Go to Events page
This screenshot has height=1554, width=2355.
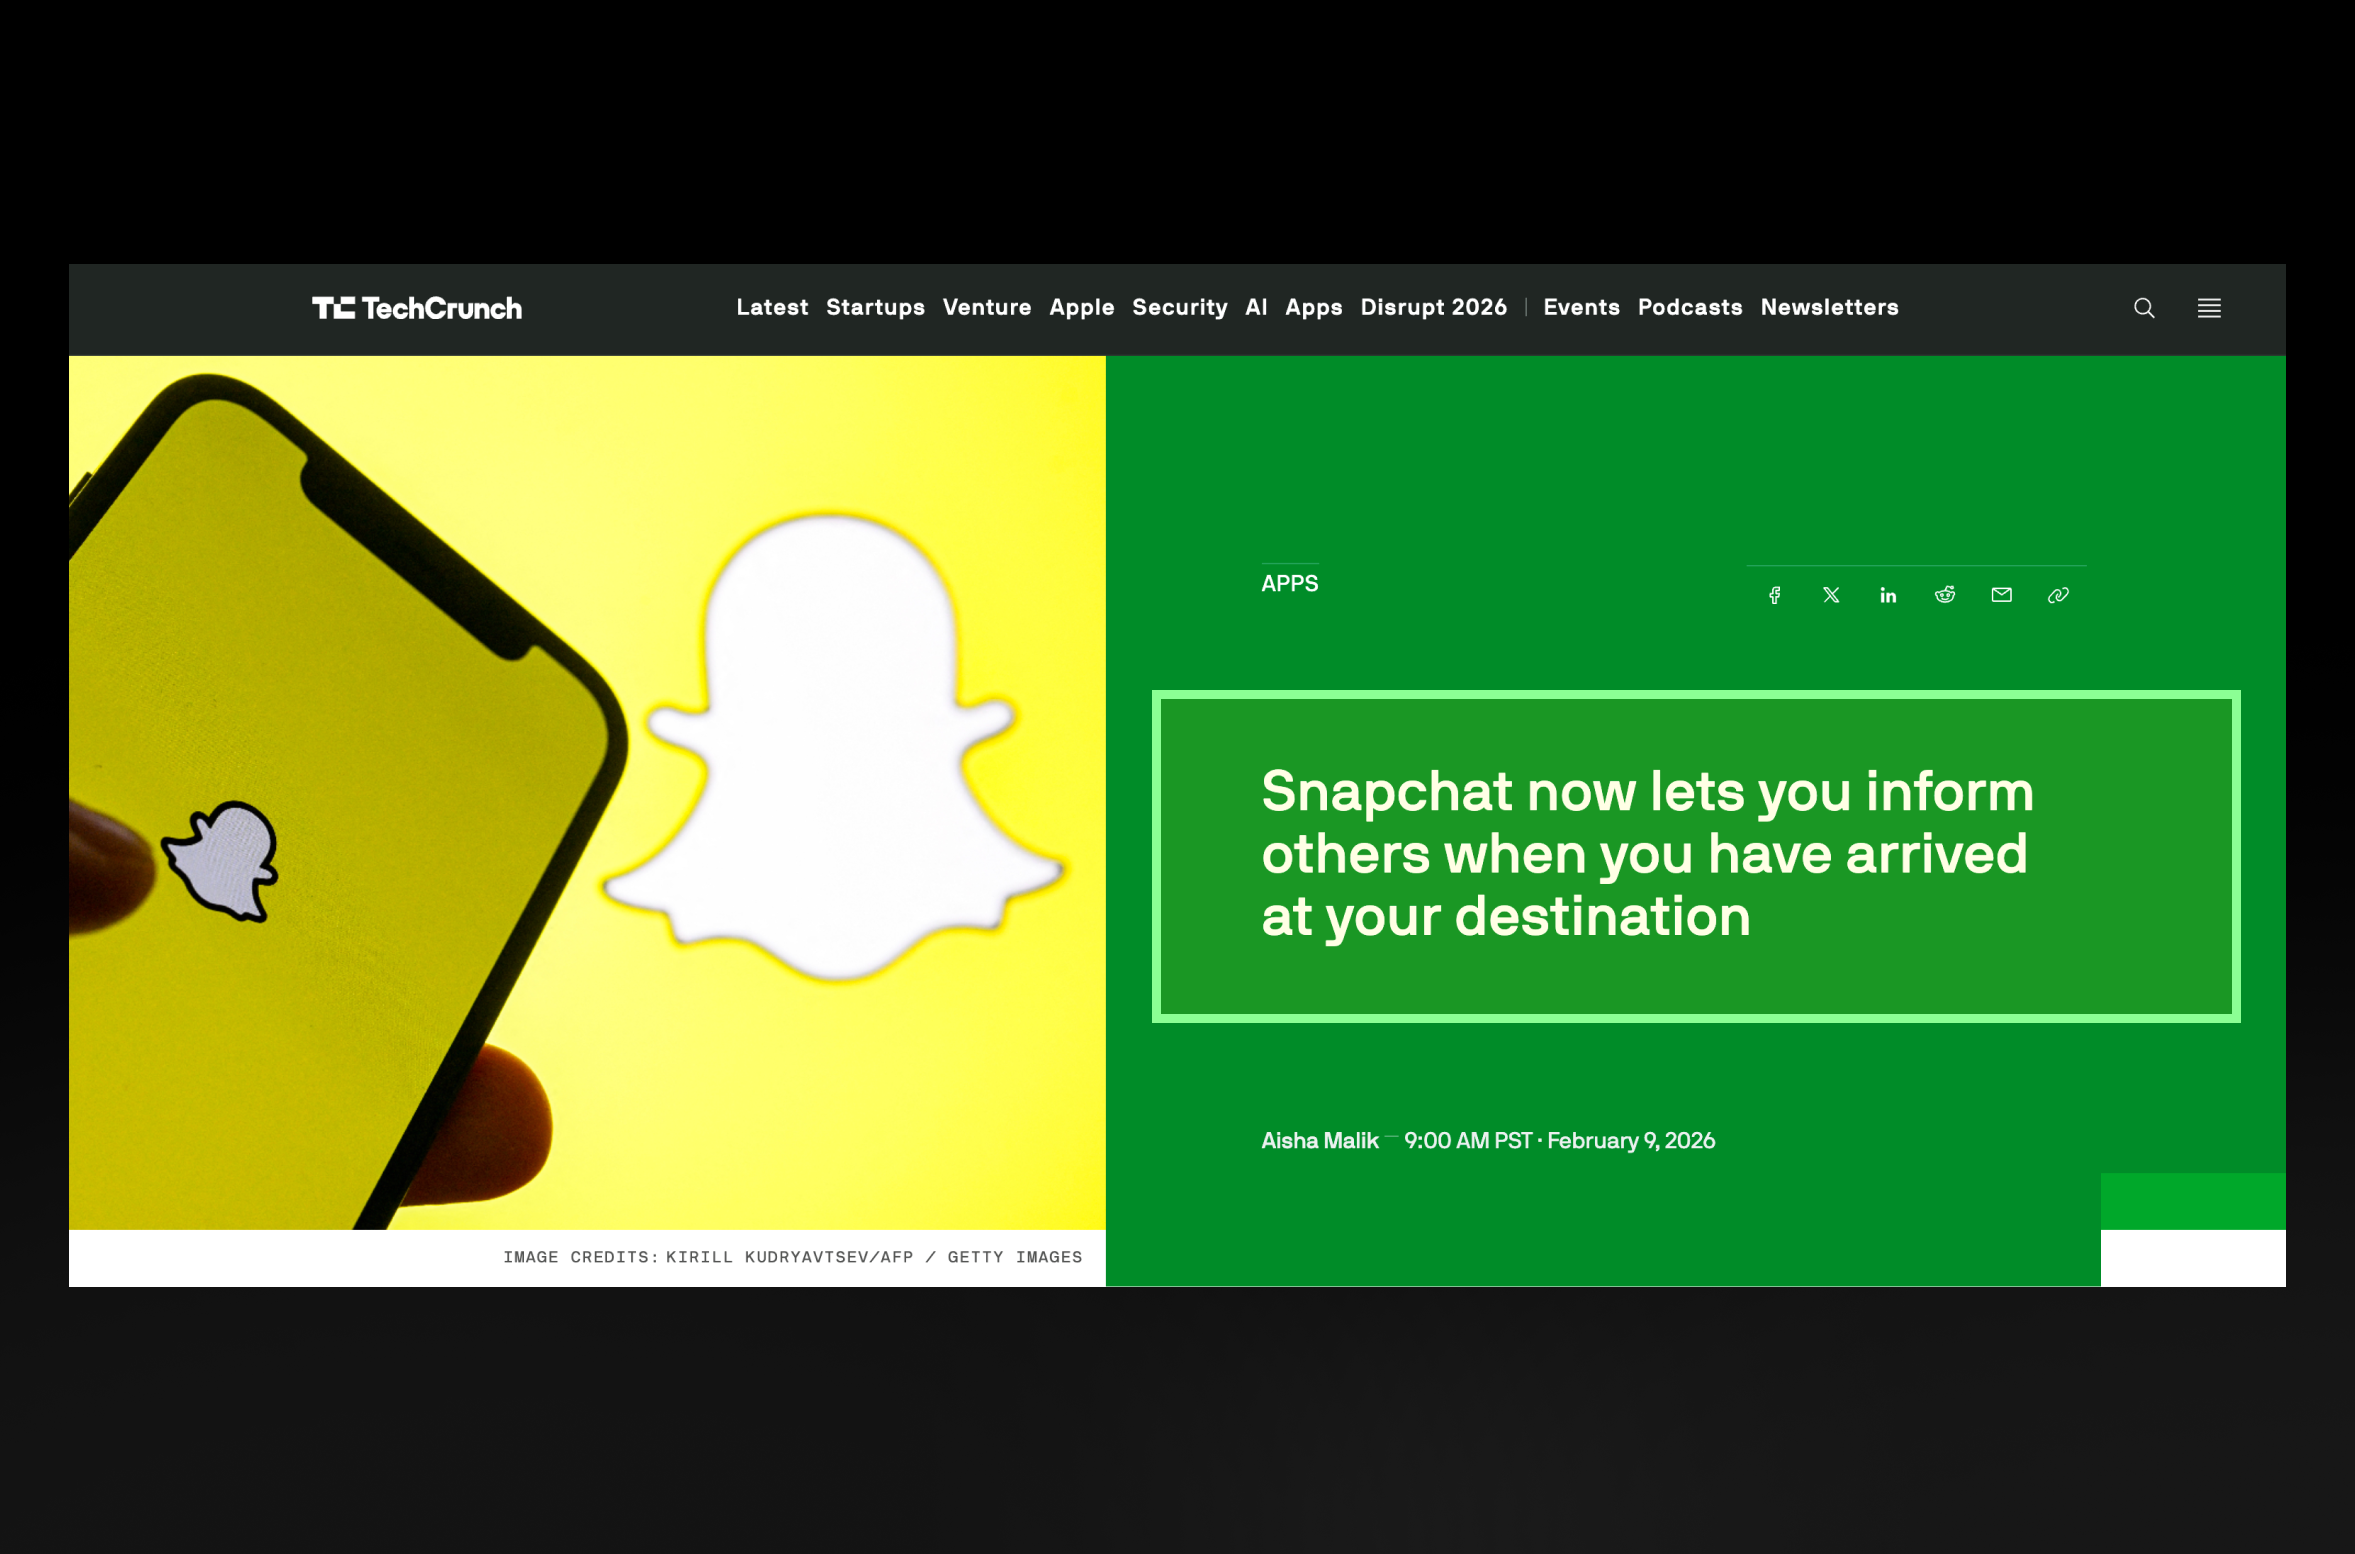(x=1581, y=307)
